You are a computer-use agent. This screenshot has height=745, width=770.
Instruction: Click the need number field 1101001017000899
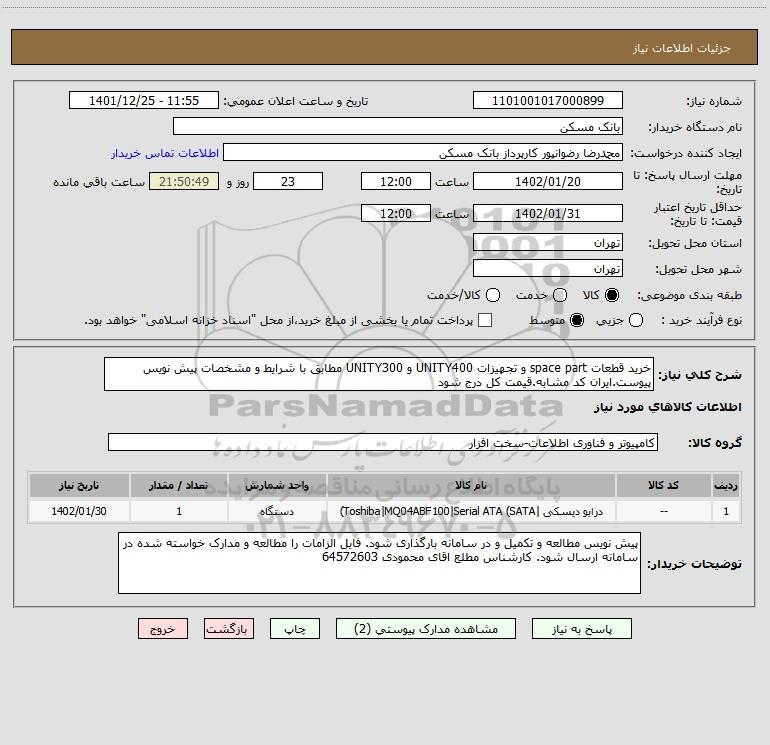point(548,101)
